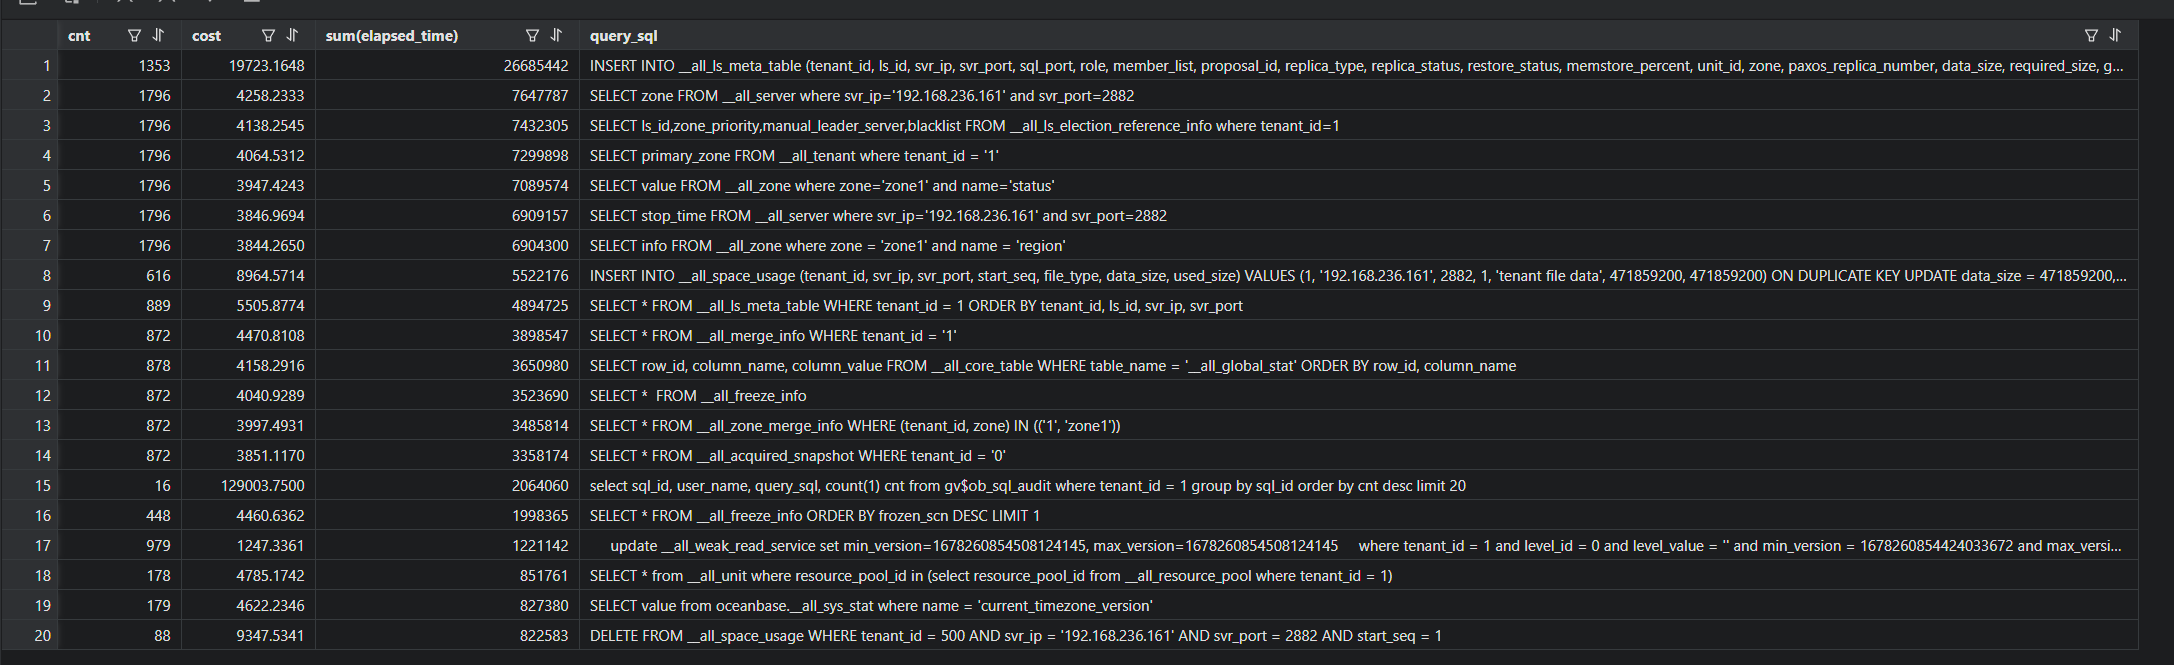Click the INSERT INTO __all_ls_meta_table query cell
This screenshot has width=2174, height=665.
coord(1358,65)
